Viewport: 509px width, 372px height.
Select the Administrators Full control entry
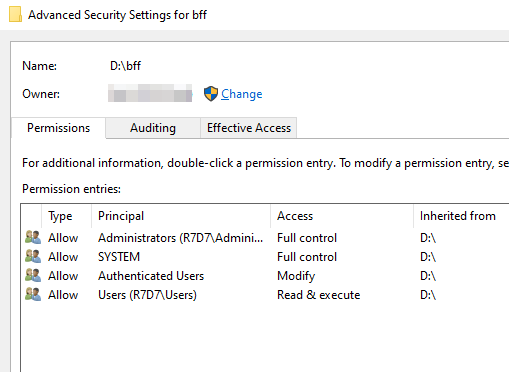pos(265,238)
